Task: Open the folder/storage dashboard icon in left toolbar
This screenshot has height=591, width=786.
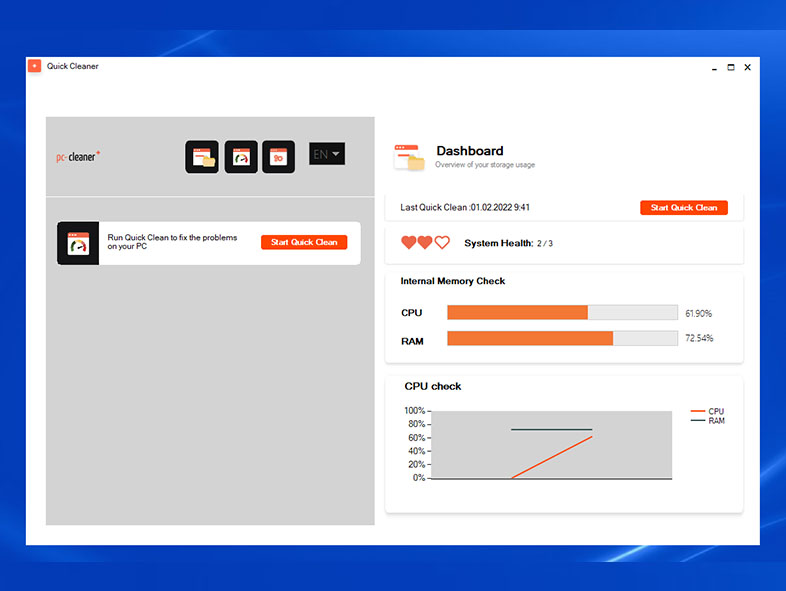Action: coord(202,157)
